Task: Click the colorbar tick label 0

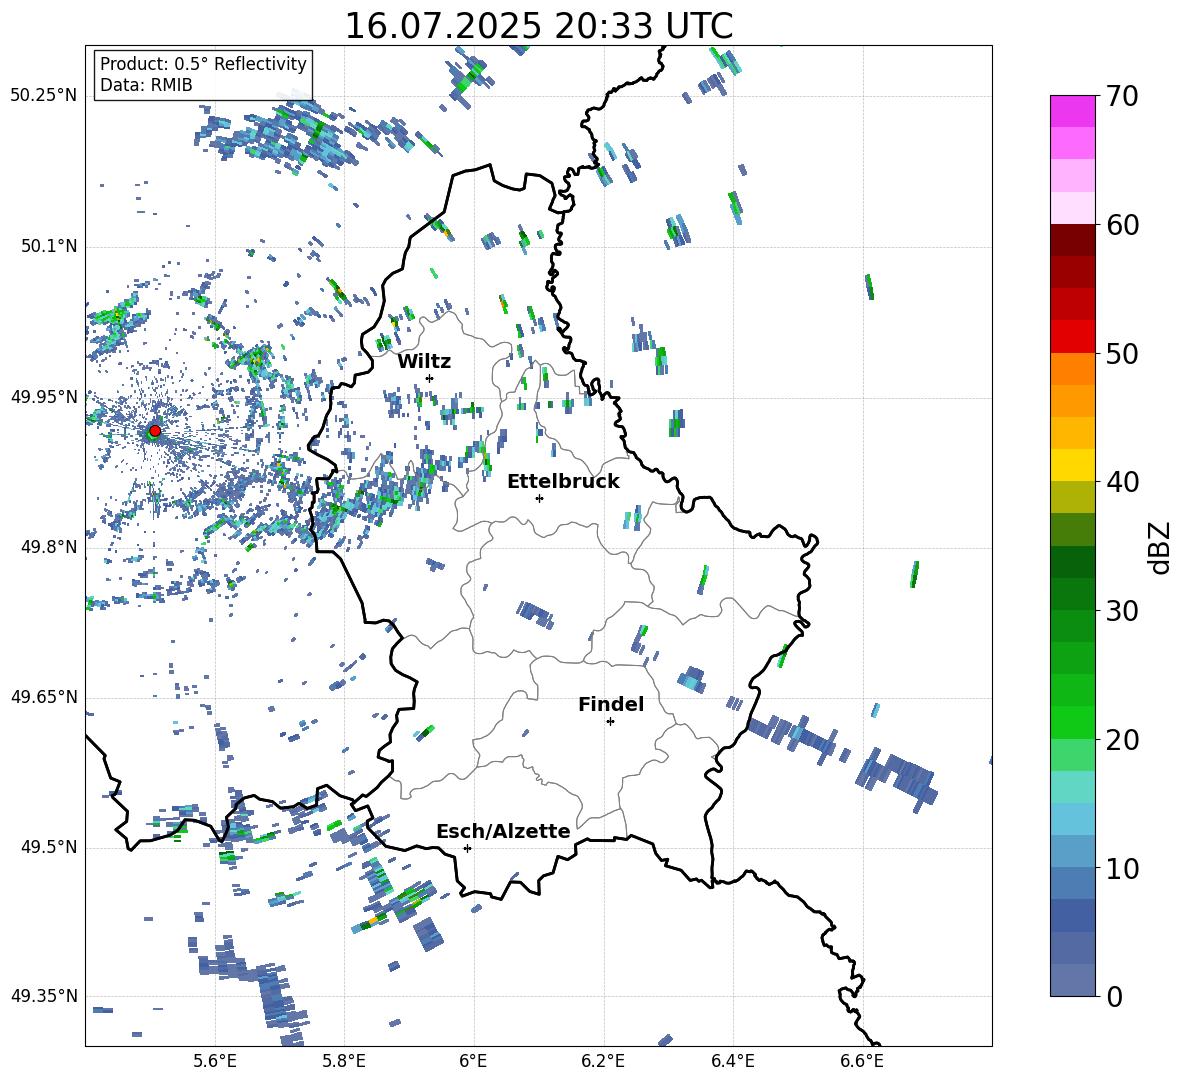Action: 1114,996
